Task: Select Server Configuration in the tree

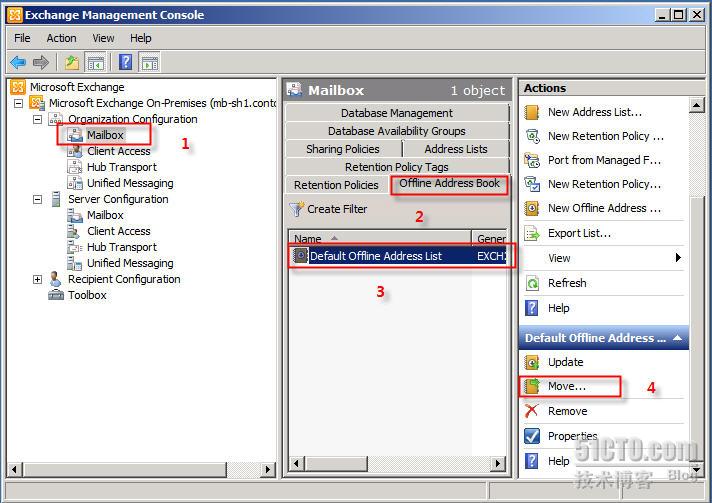Action: tap(118, 199)
